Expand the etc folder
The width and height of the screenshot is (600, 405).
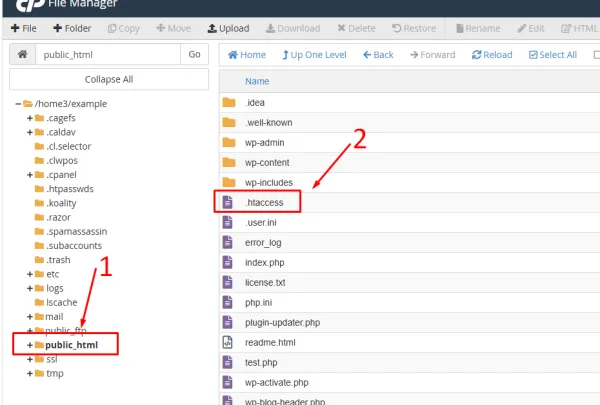pos(30,274)
